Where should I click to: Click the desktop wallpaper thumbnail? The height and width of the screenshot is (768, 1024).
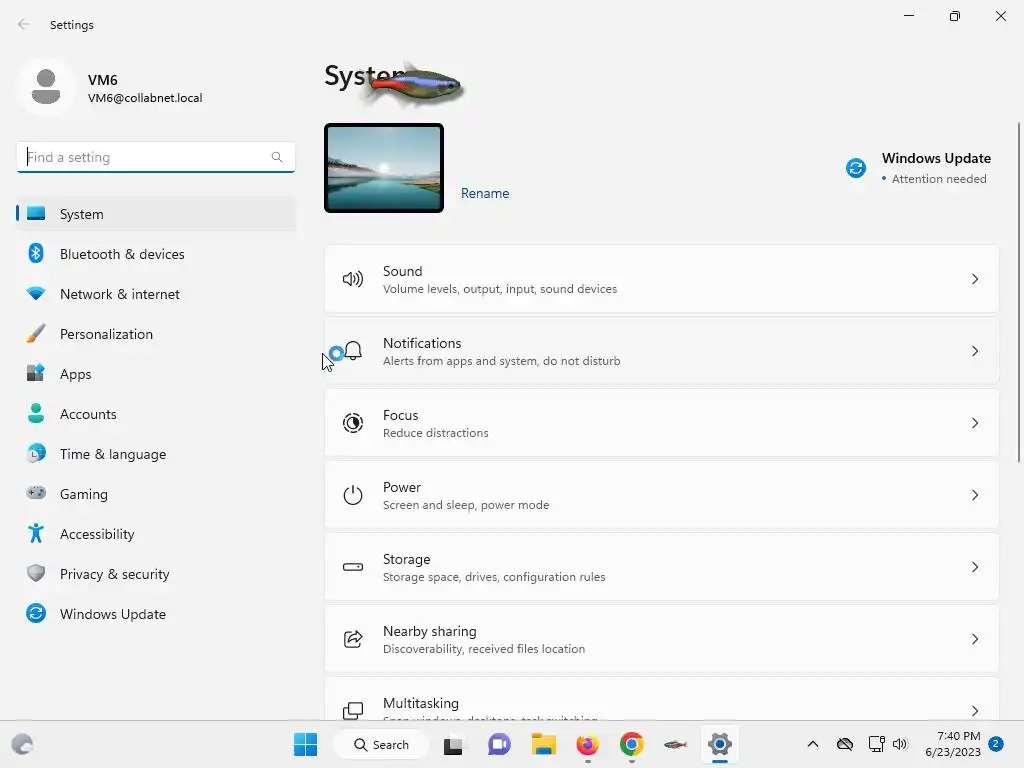click(384, 168)
